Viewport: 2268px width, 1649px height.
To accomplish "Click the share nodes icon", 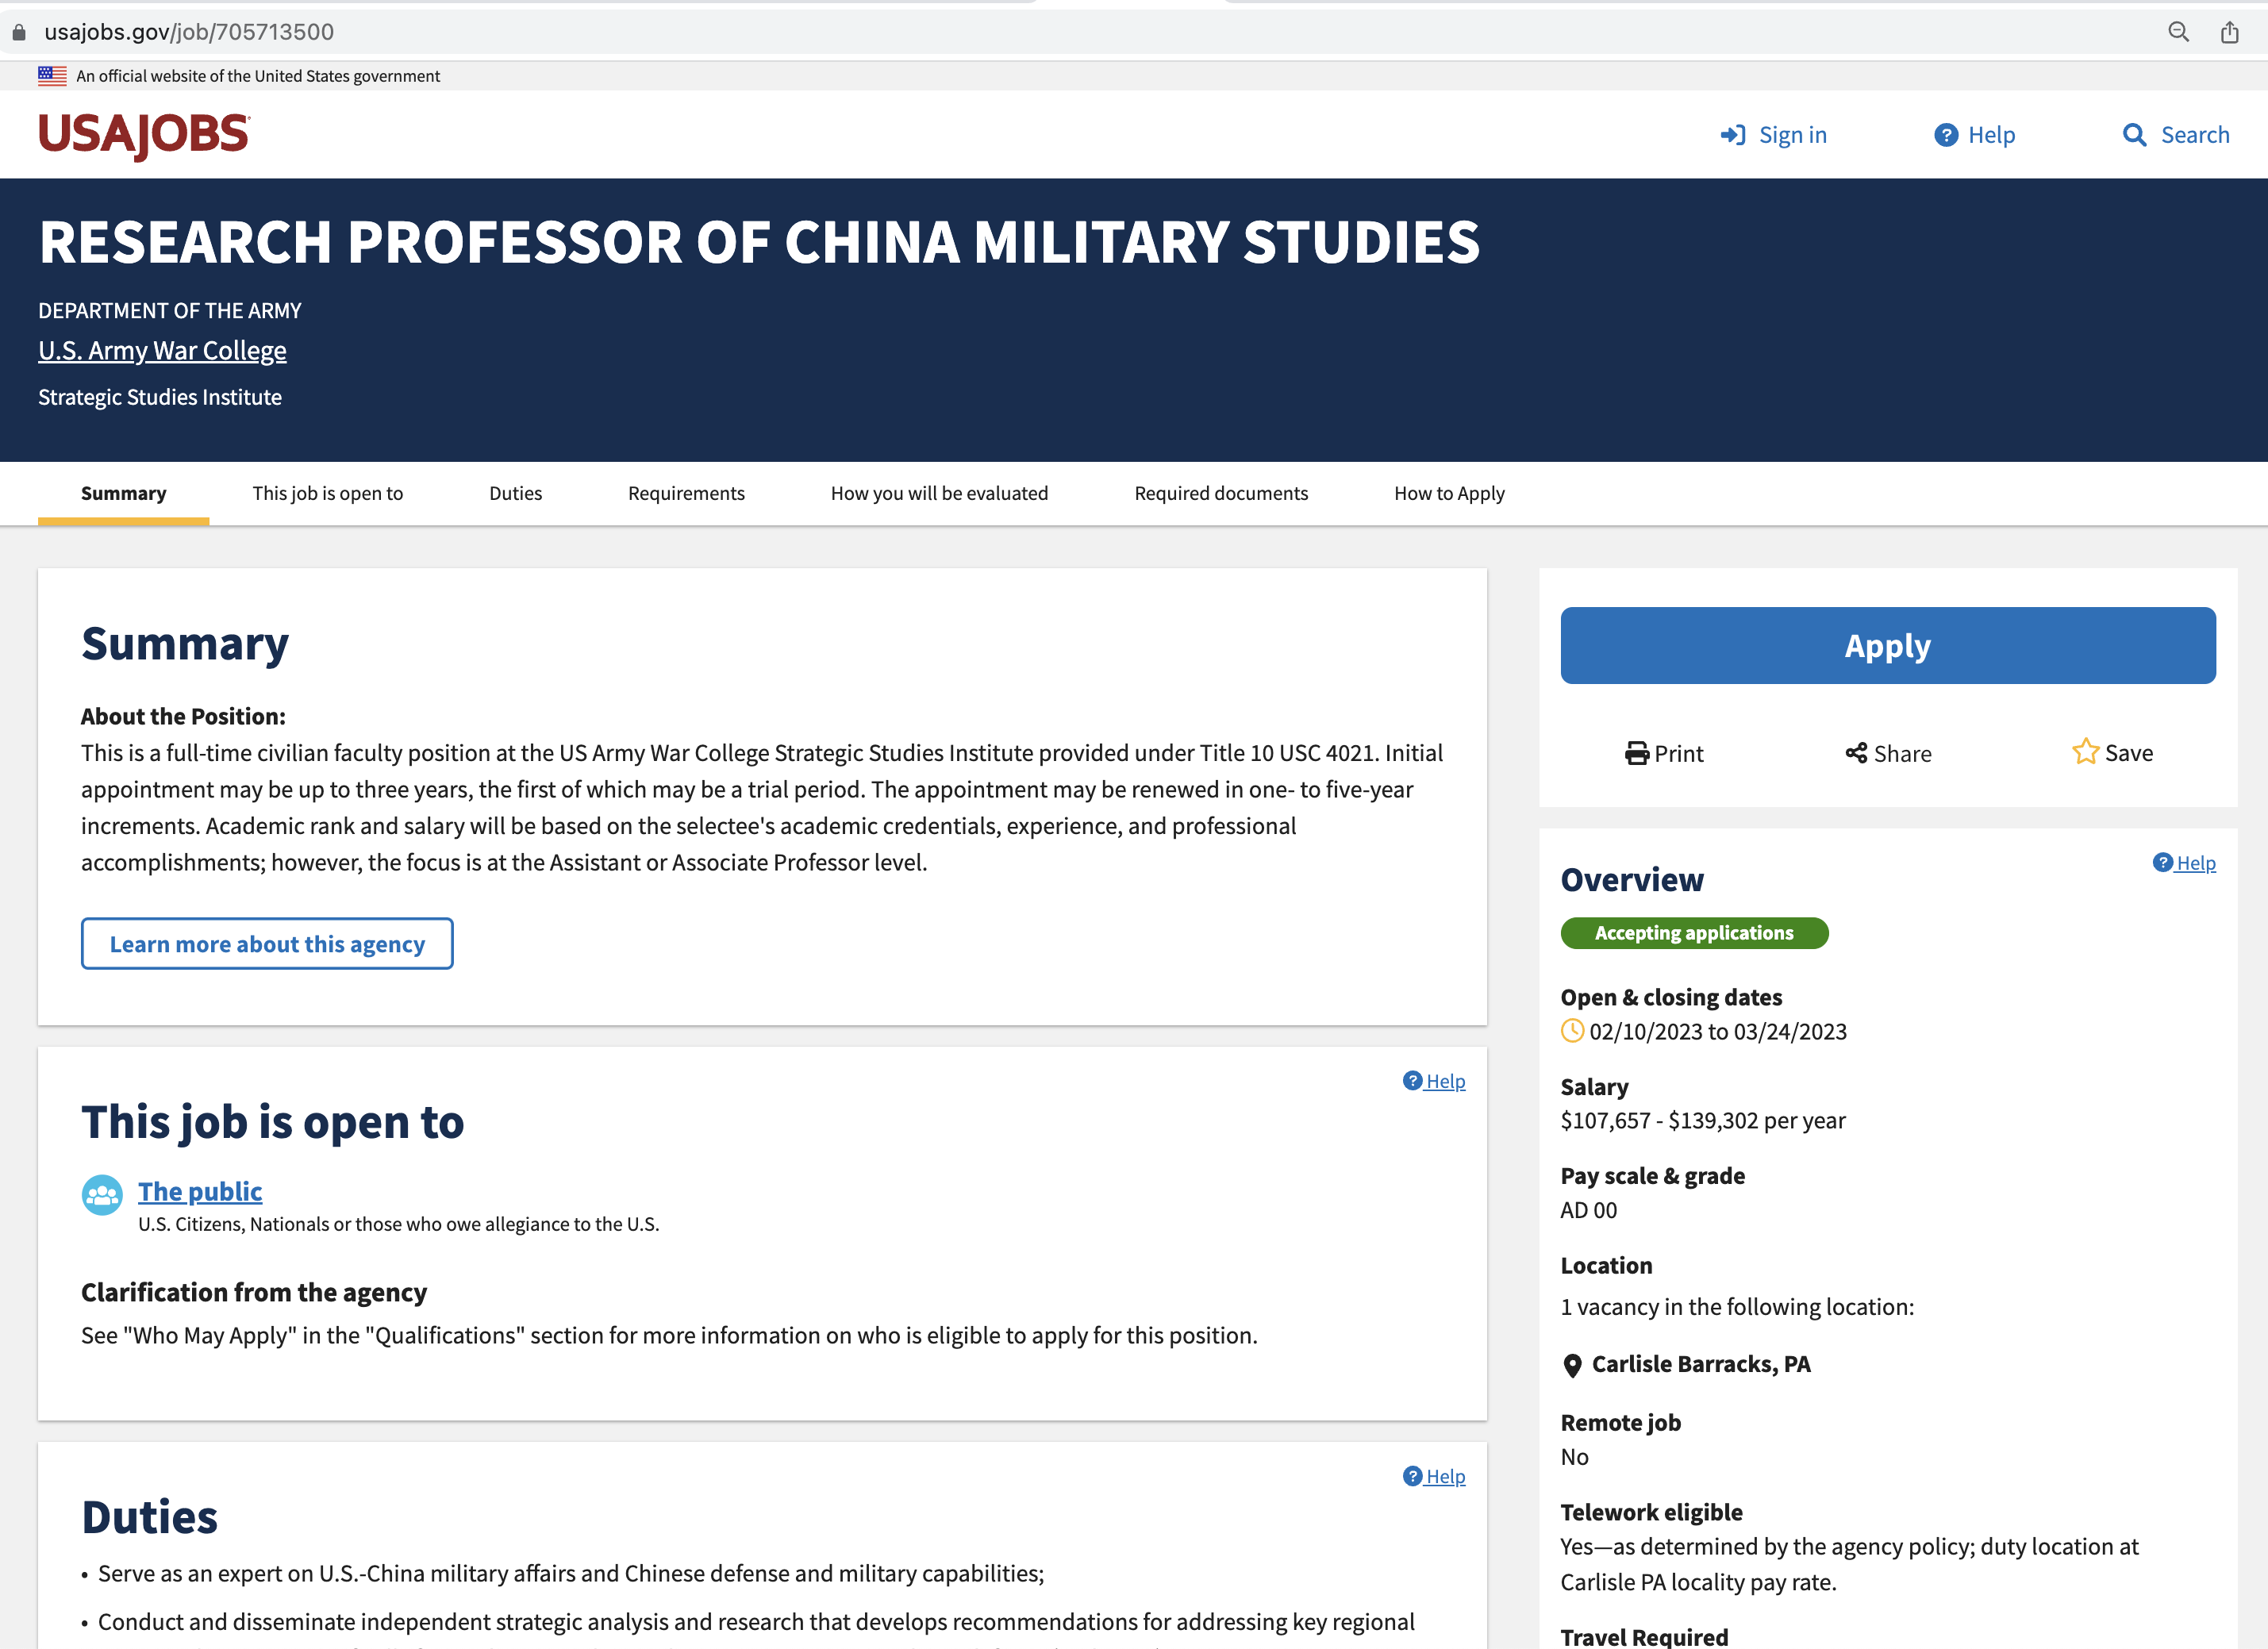I will click(1857, 753).
